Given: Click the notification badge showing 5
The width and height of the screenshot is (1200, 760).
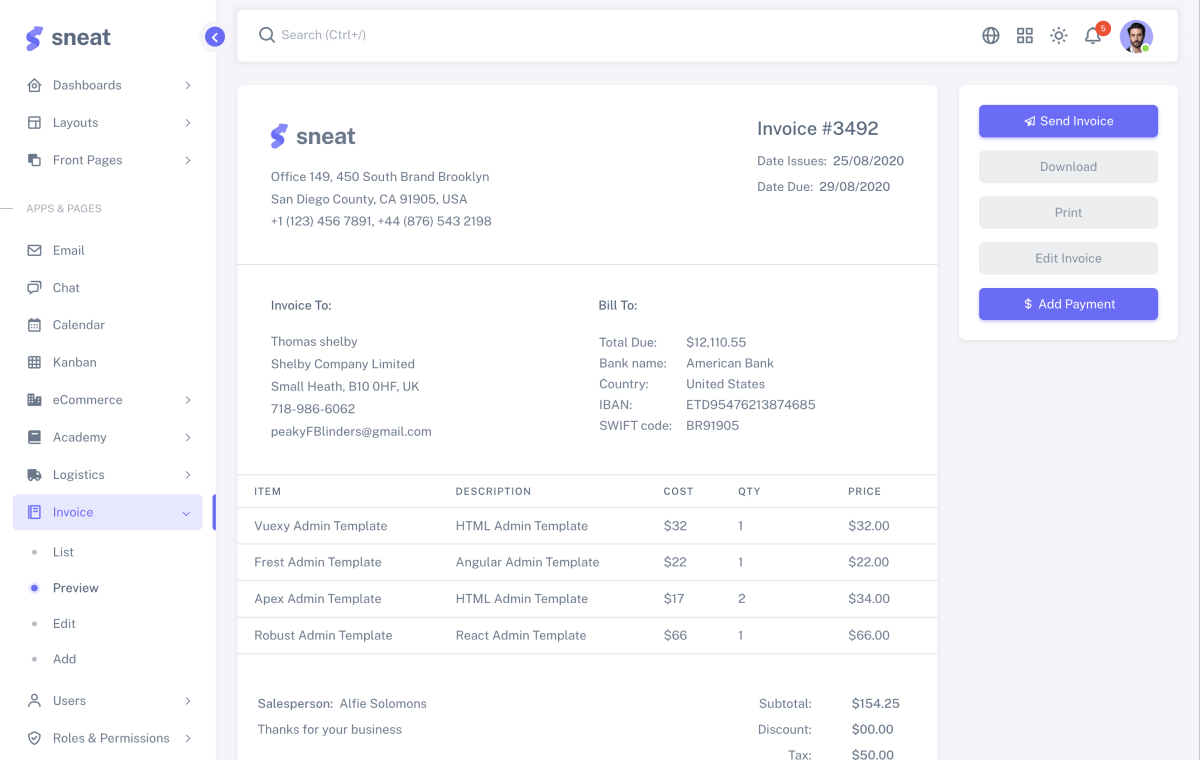Looking at the screenshot, I should pyautogui.click(x=1102, y=28).
